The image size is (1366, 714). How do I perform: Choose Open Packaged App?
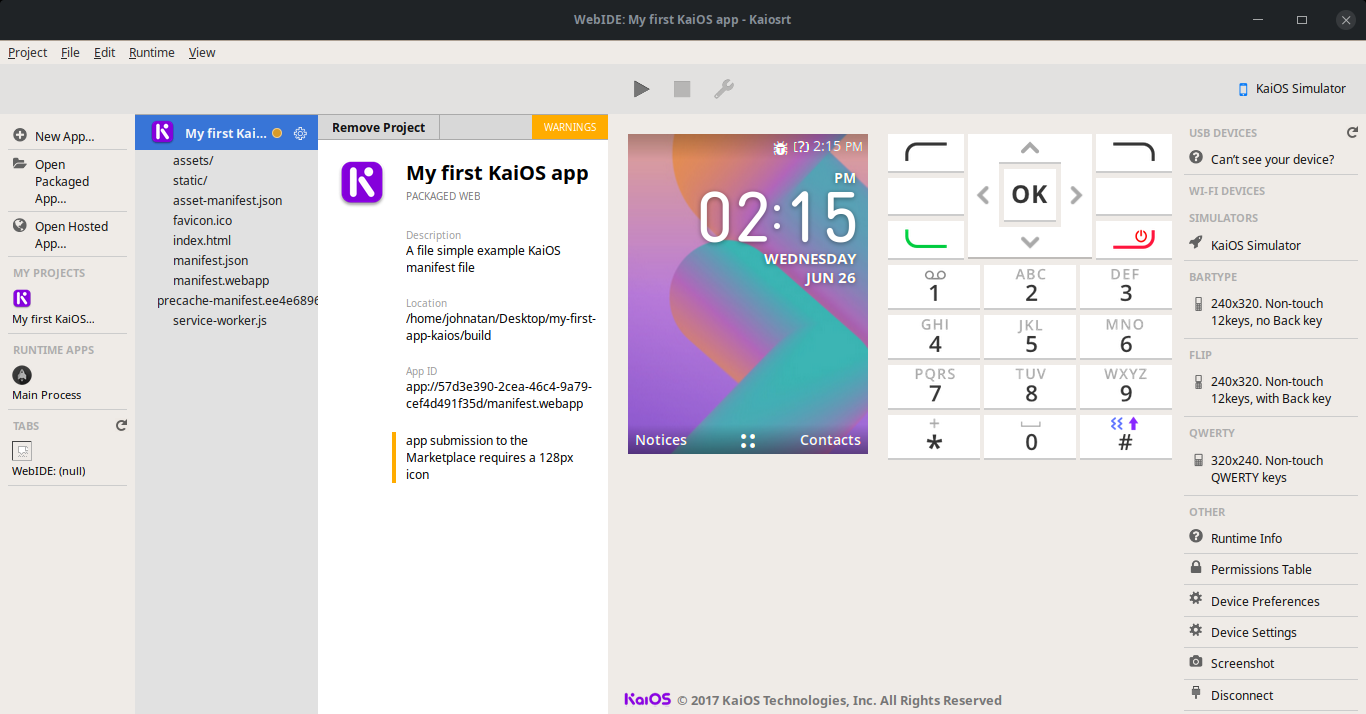[x=68, y=181]
